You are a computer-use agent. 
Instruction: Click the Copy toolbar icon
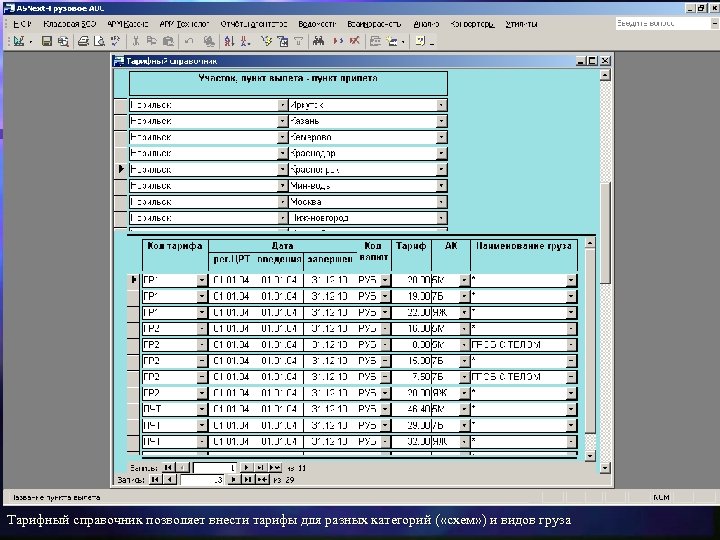(152, 41)
